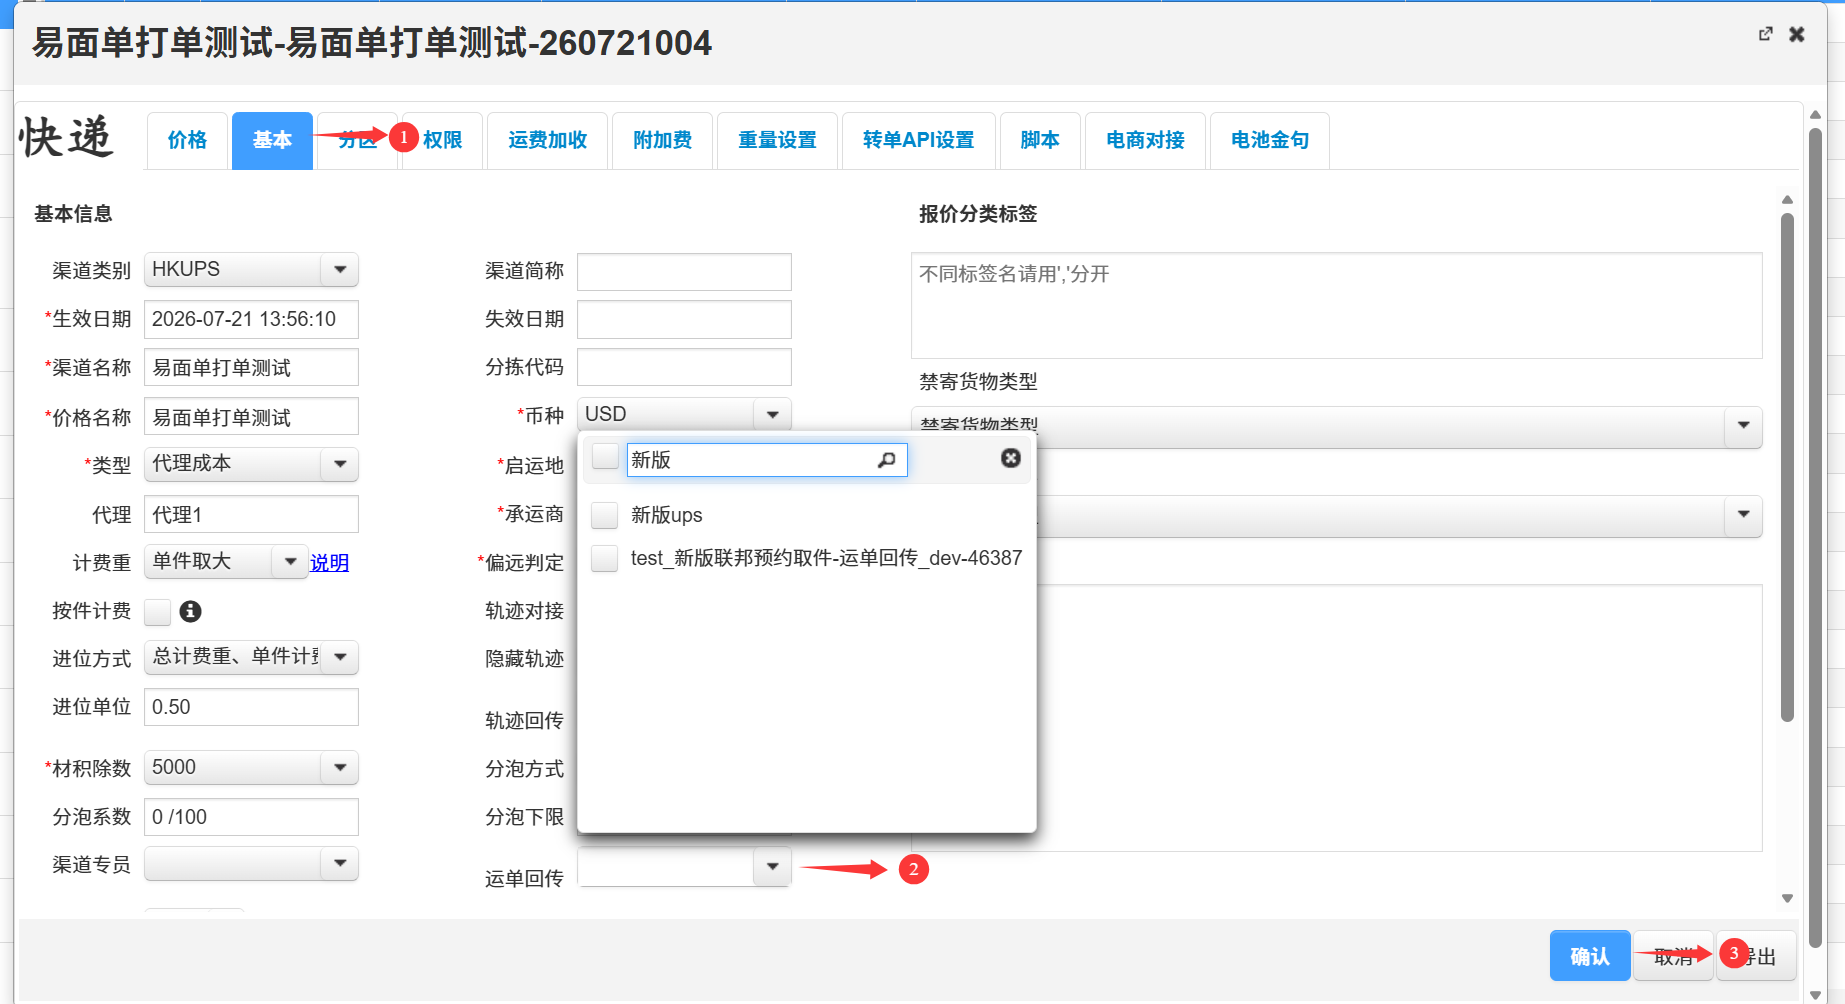Open the 重量设置 tab
The height and width of the screenshot is (1004, 1845).
pos(777,140)
